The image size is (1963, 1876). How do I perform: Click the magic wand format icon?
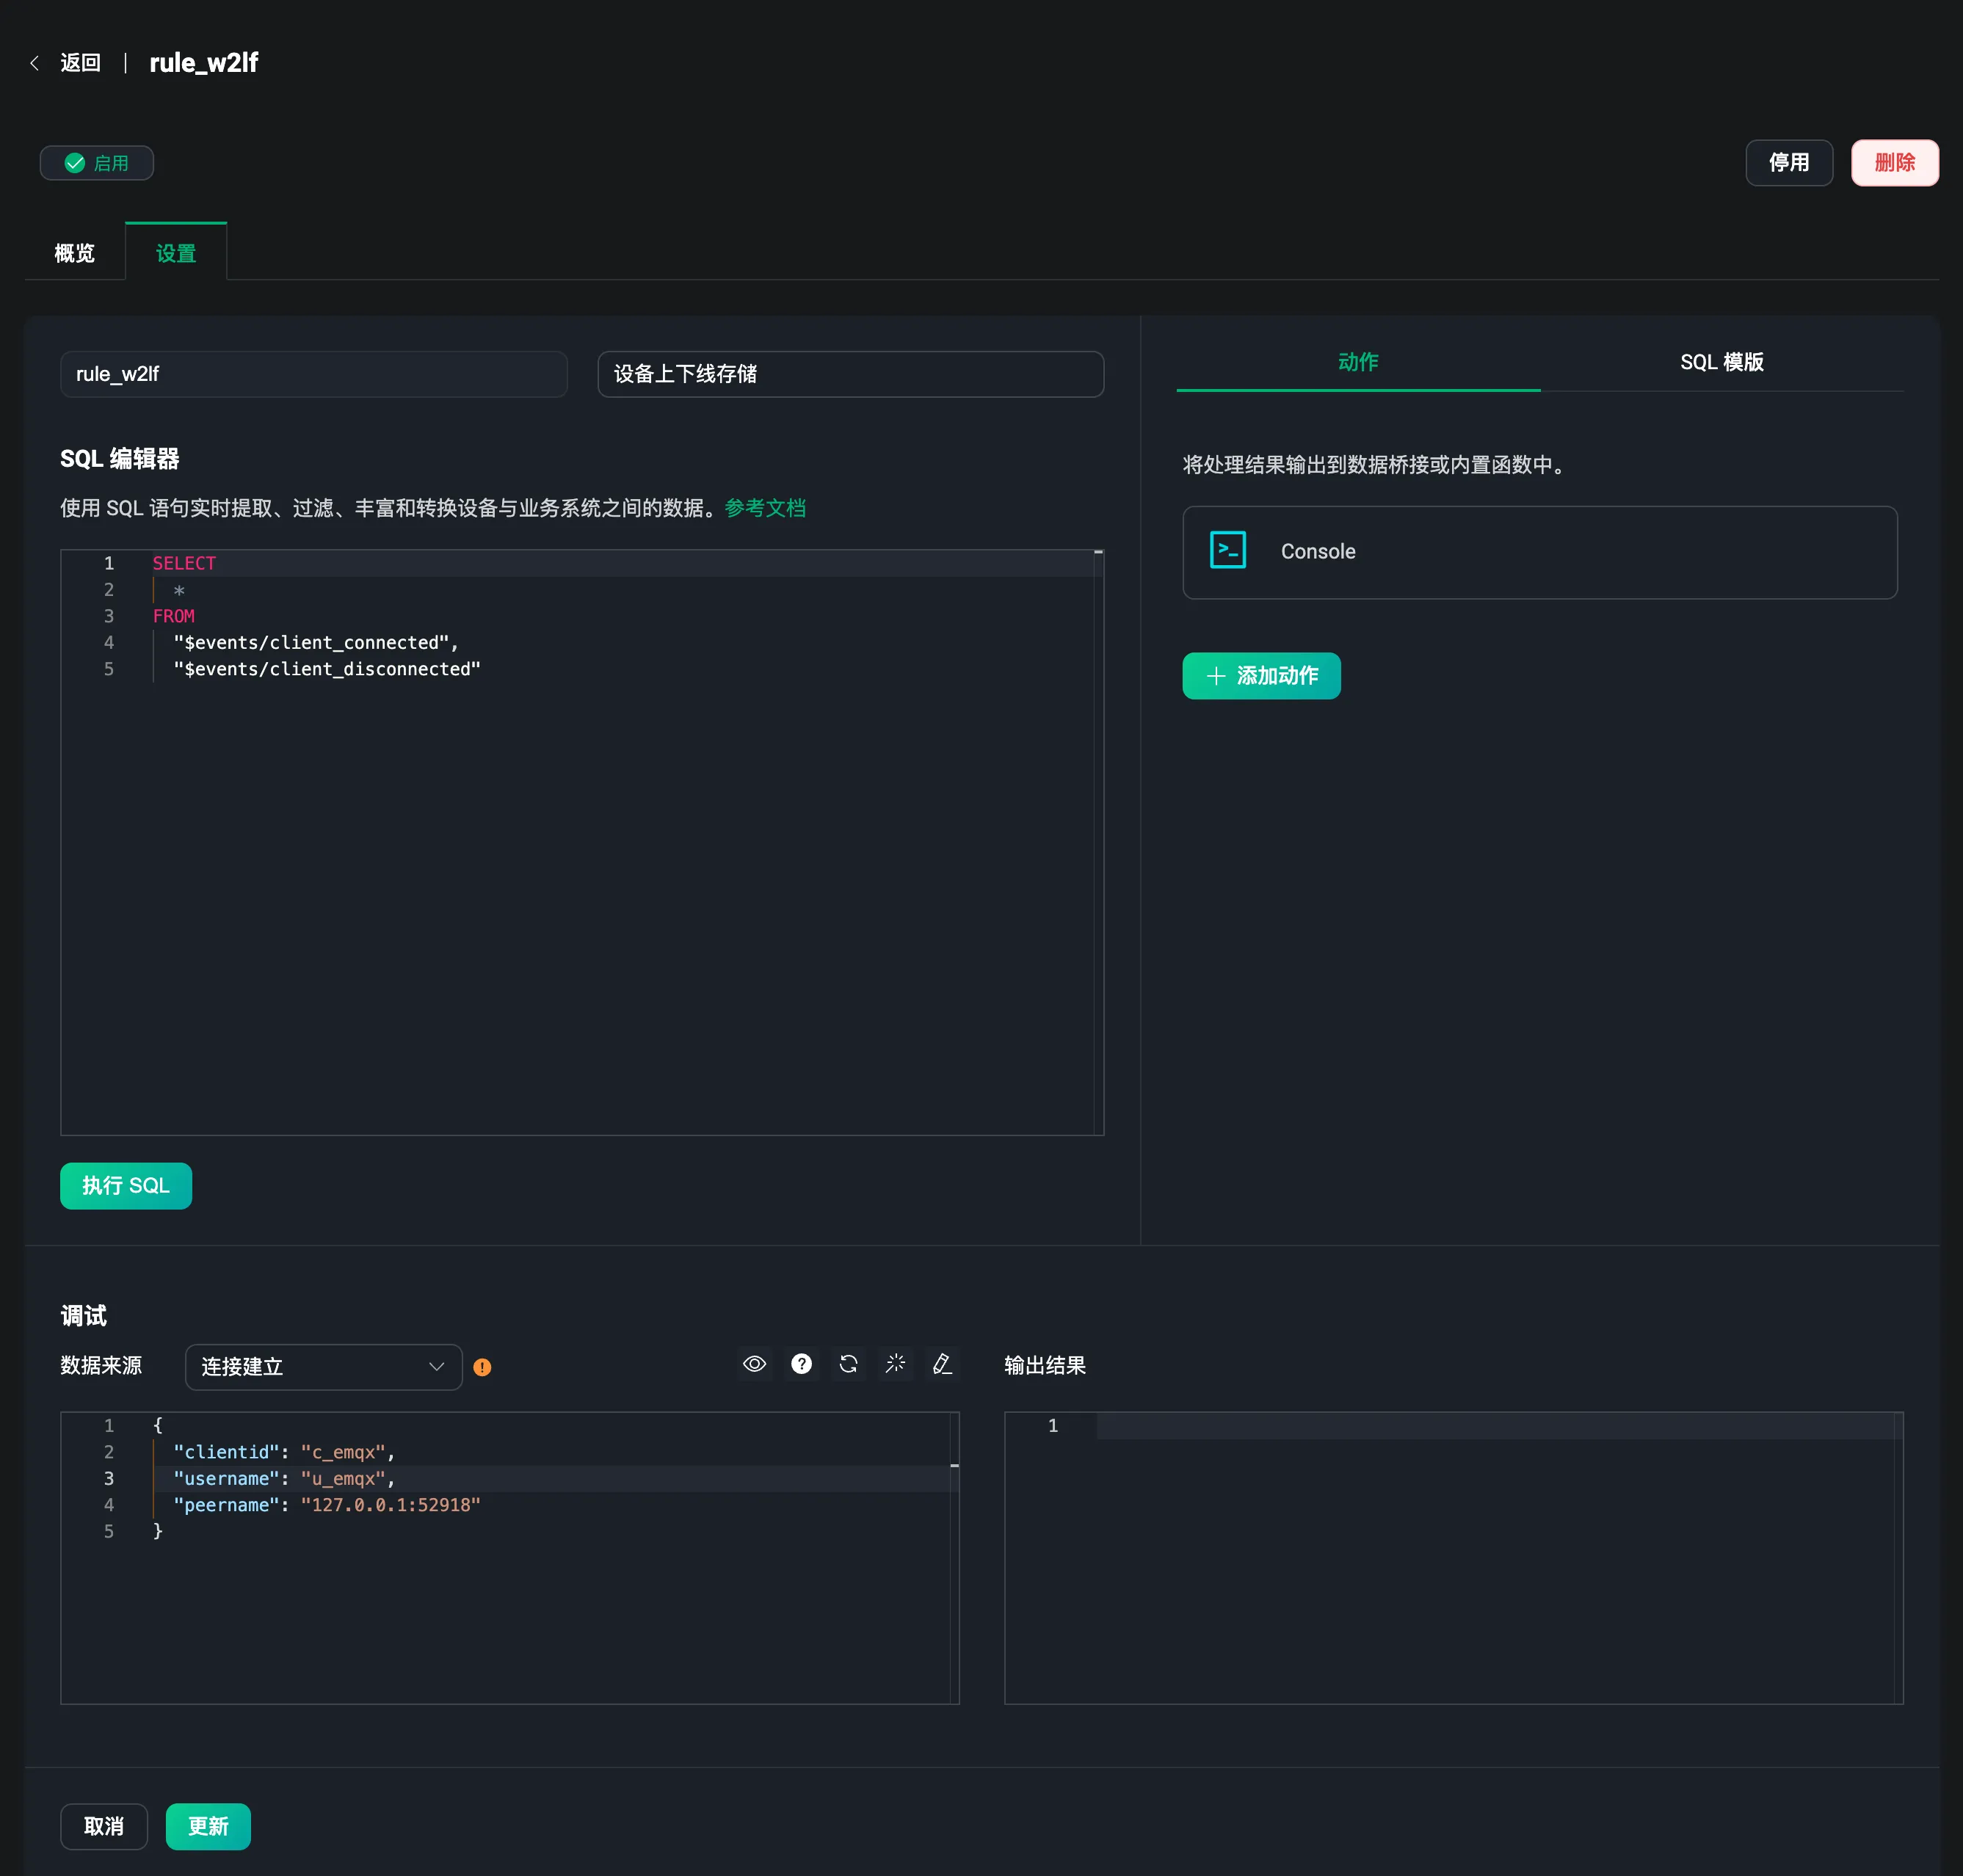[x=895, y=1364]
